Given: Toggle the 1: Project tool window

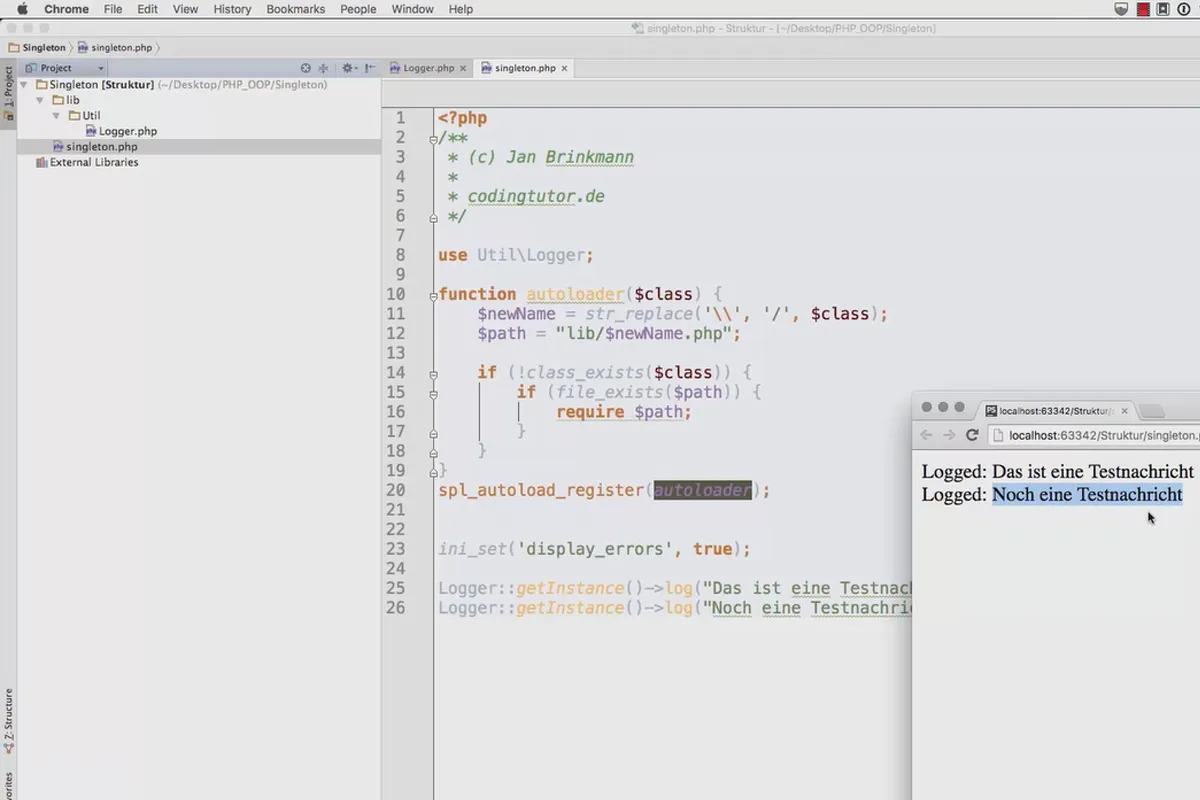Looking at the screenshot, I should coord(8,93).
